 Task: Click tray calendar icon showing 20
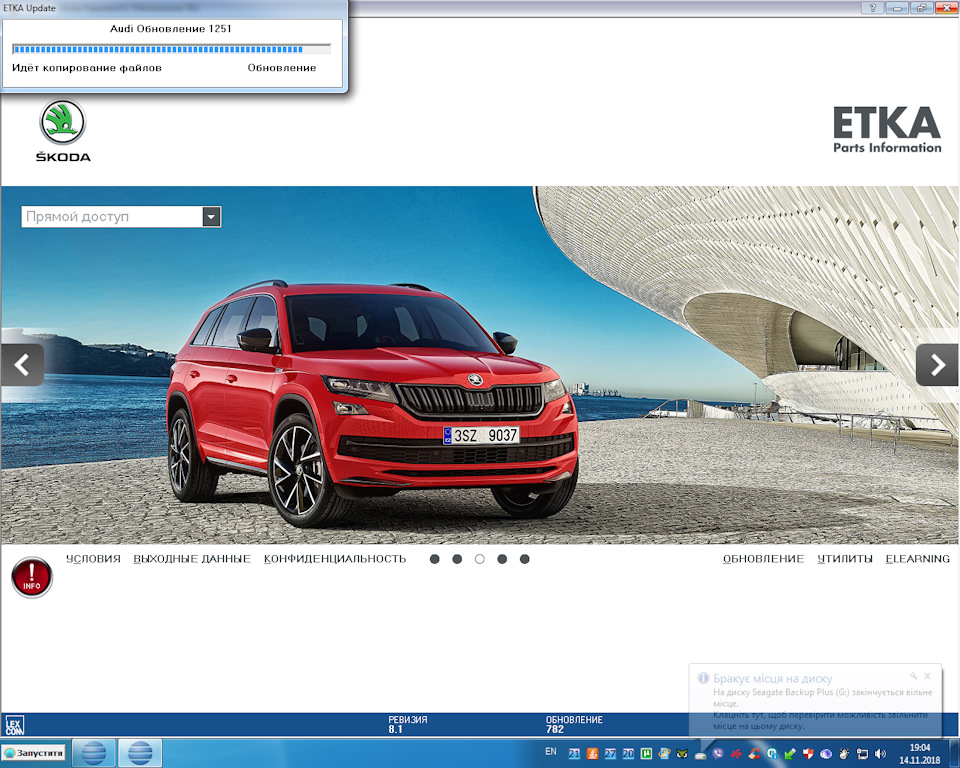(628, 754)
